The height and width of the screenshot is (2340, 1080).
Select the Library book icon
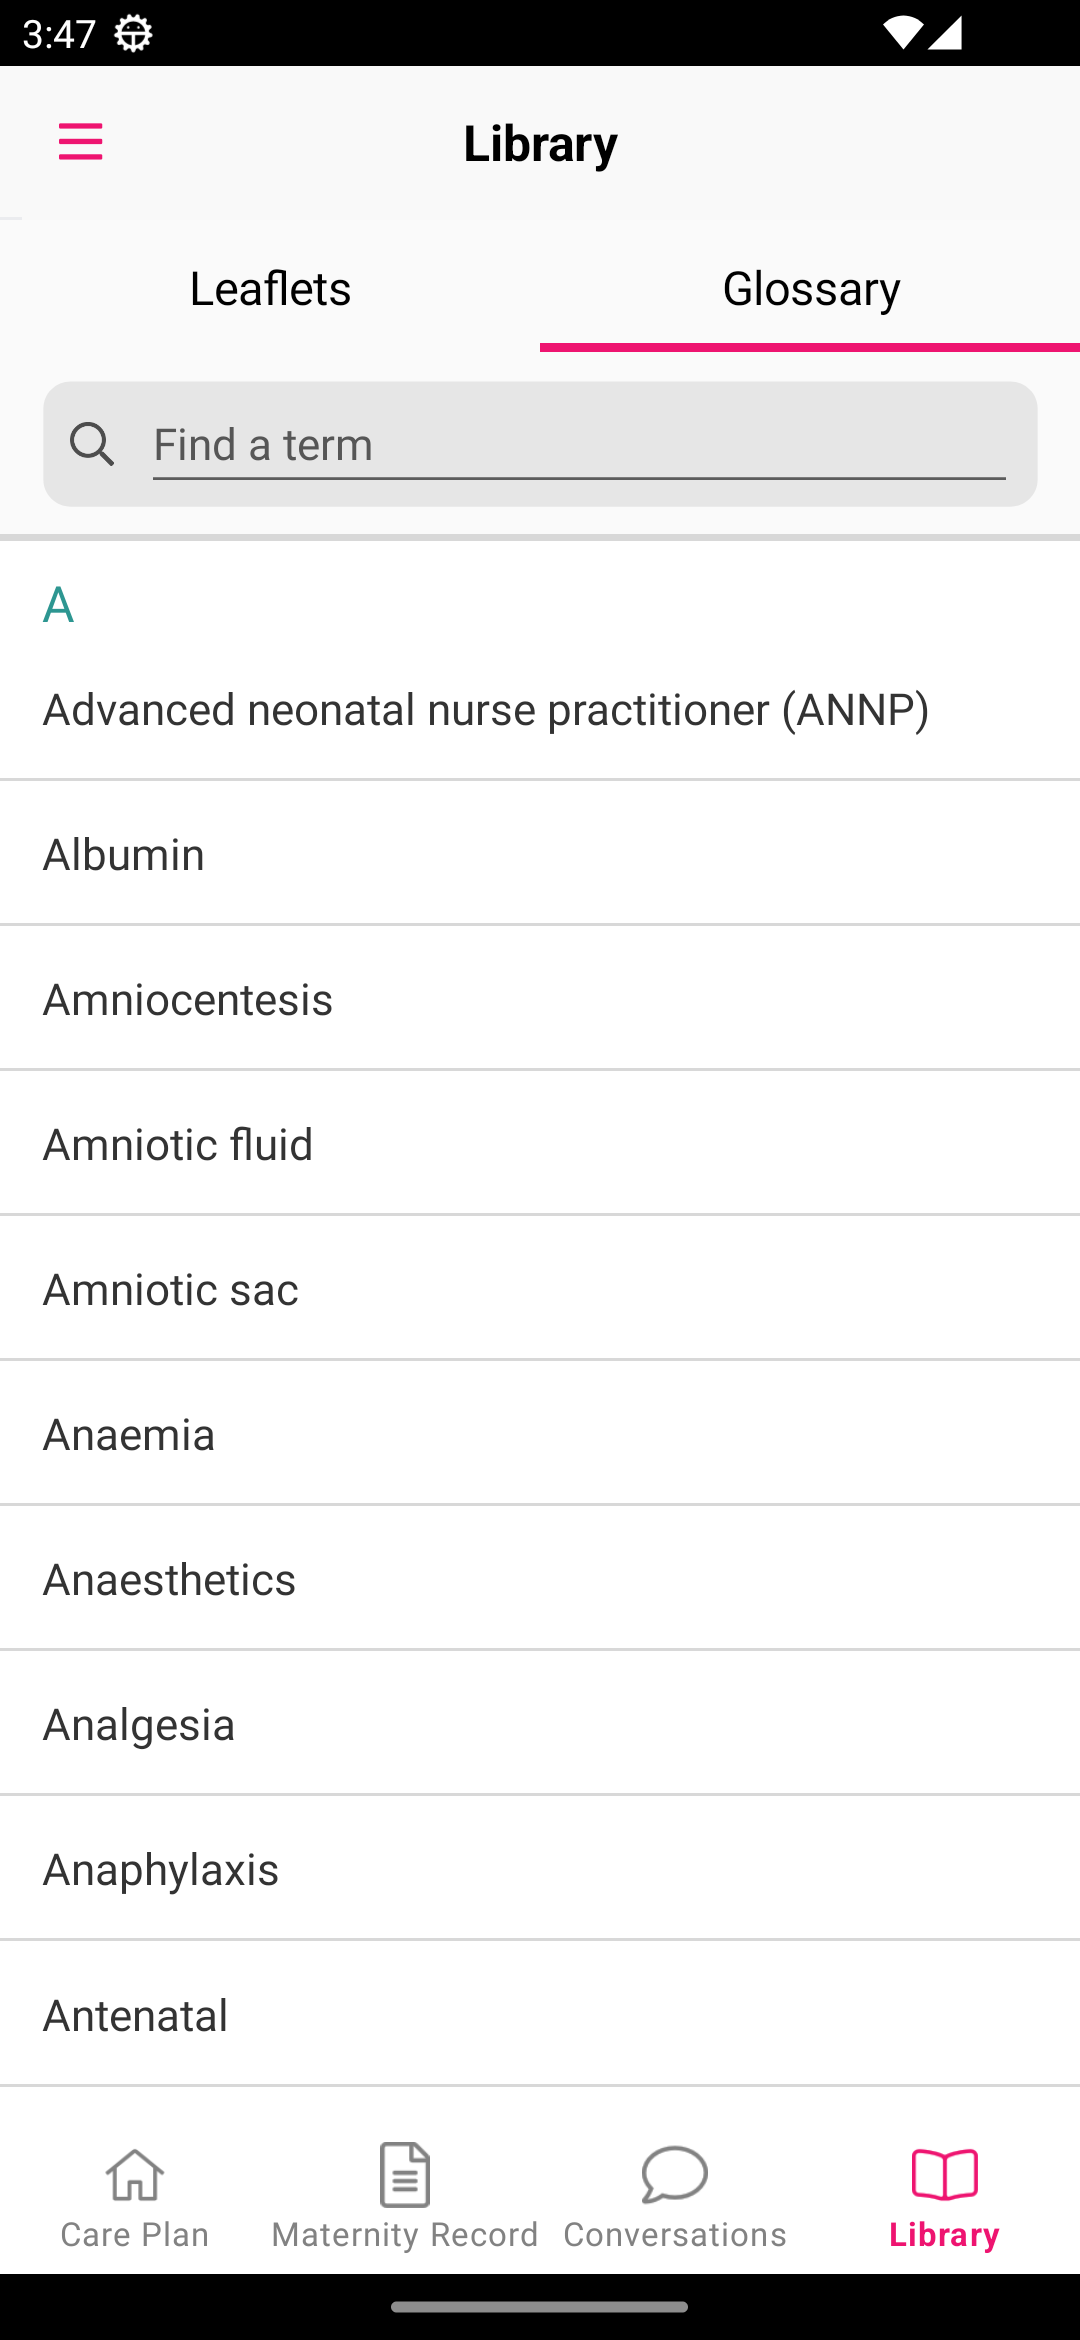(x=944, y=2174)
